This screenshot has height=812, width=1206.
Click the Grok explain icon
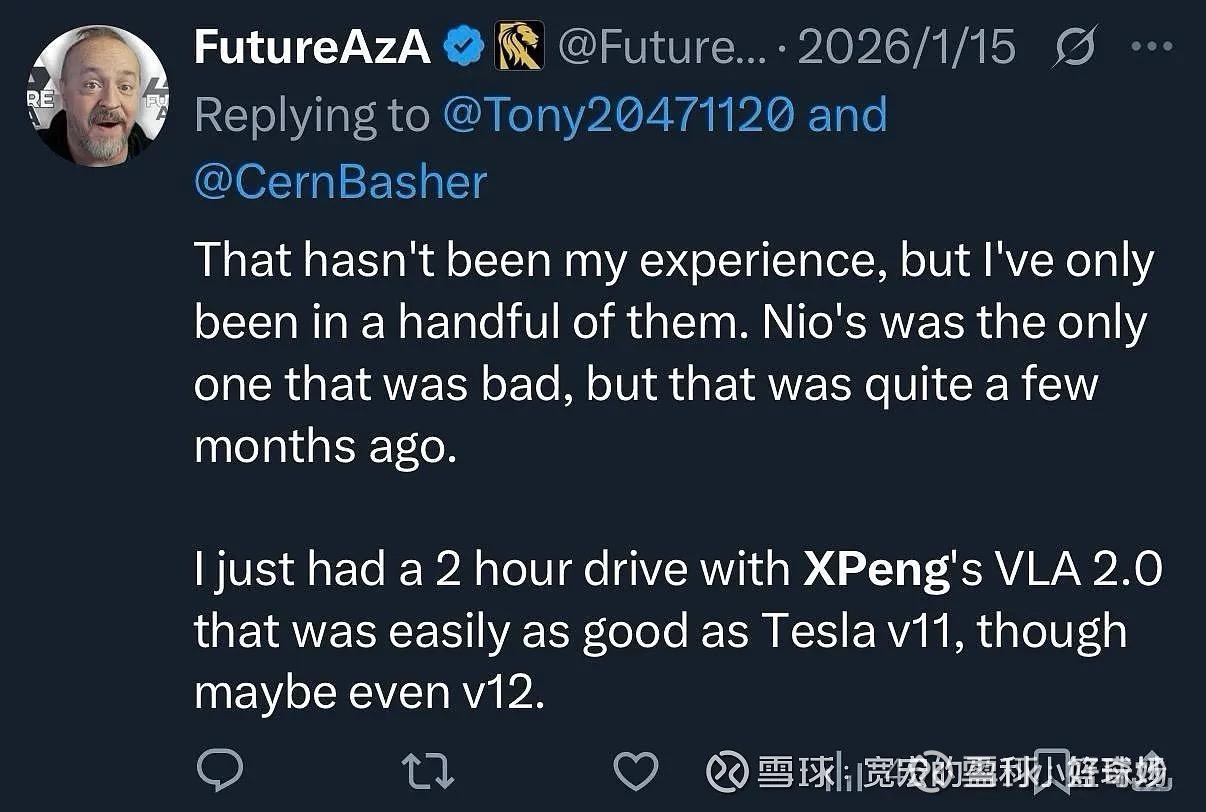pos(1075,47)
